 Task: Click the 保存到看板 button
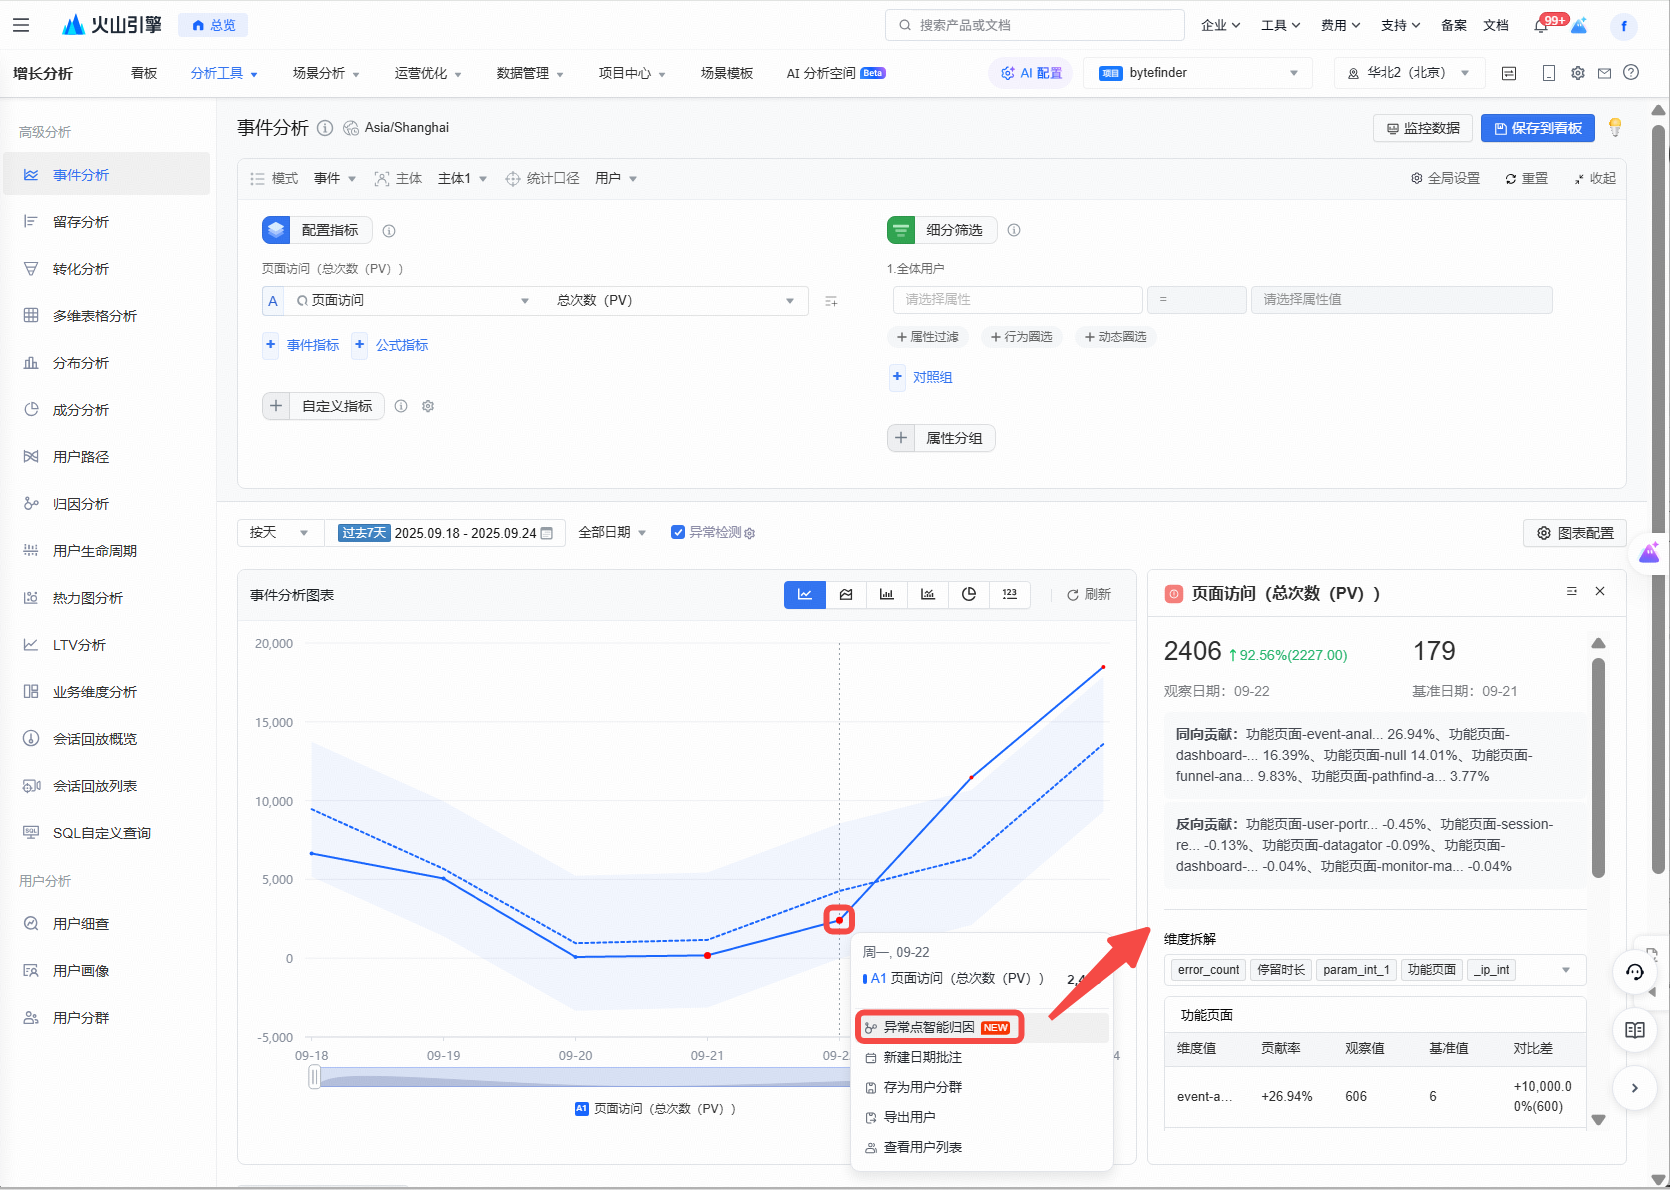pyautogui.click(x=1537, y=128)
